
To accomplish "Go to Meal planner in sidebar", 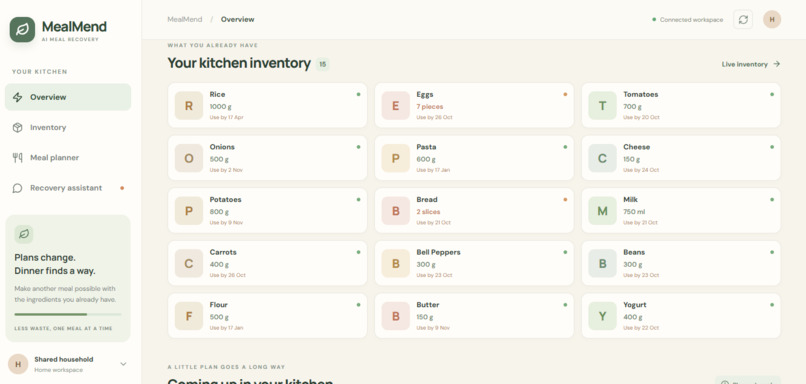I will point(68,158).
